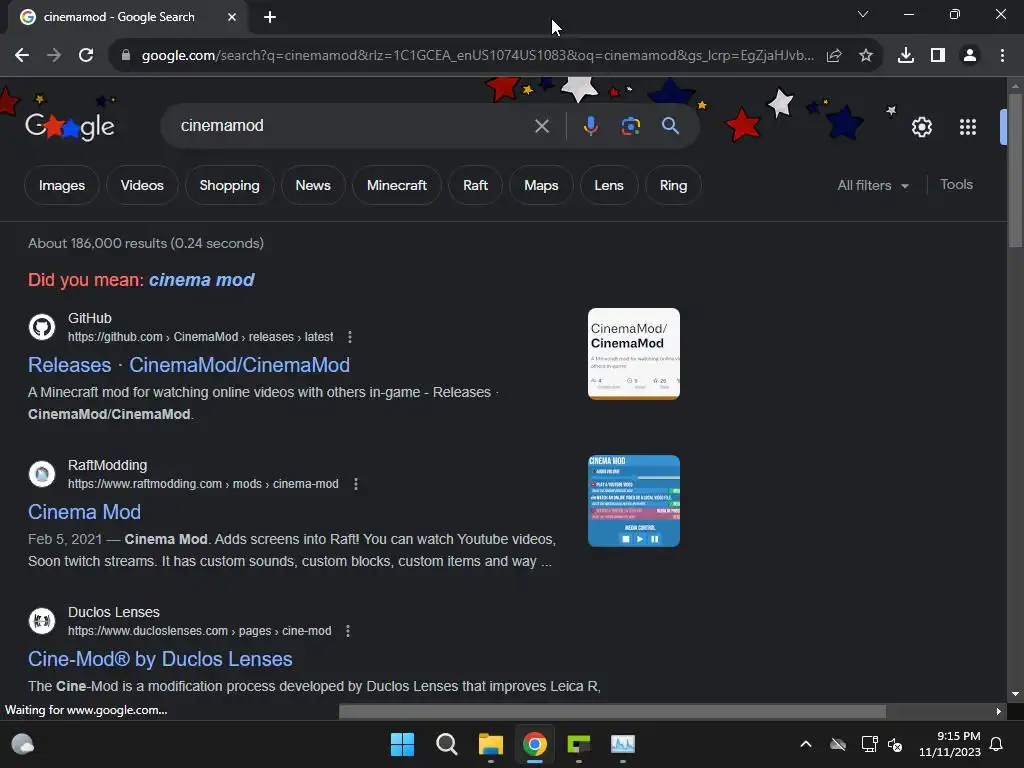Viewport: 1024px width, 768px height.
Task: Click the browser forward arrow
Action: pos(54,56)
